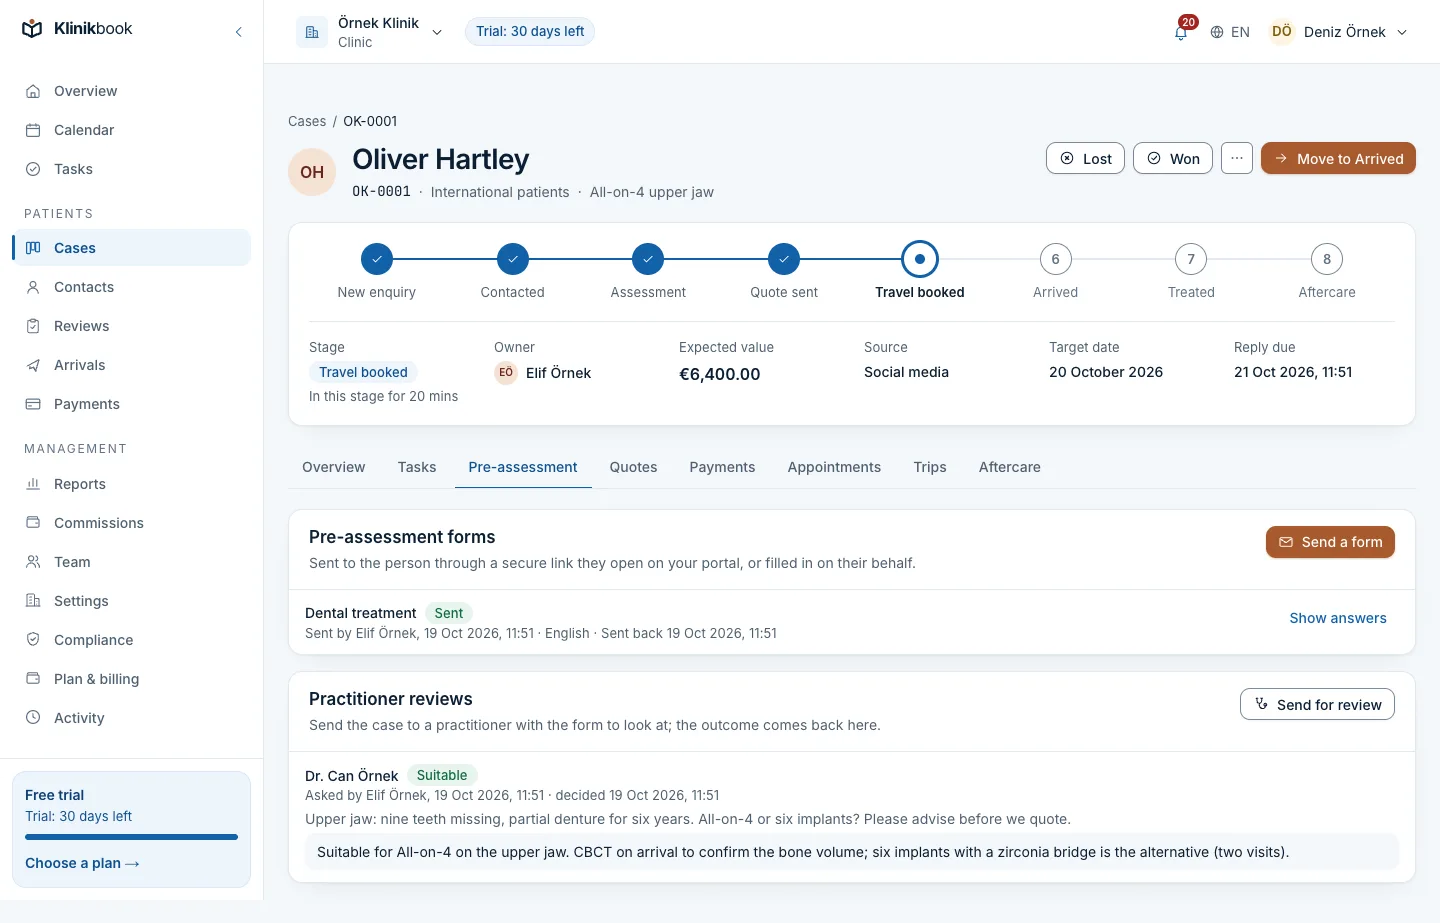Go to Team in the sidebar
Viewport: 1440px width, 923px height.
point(131,562)
